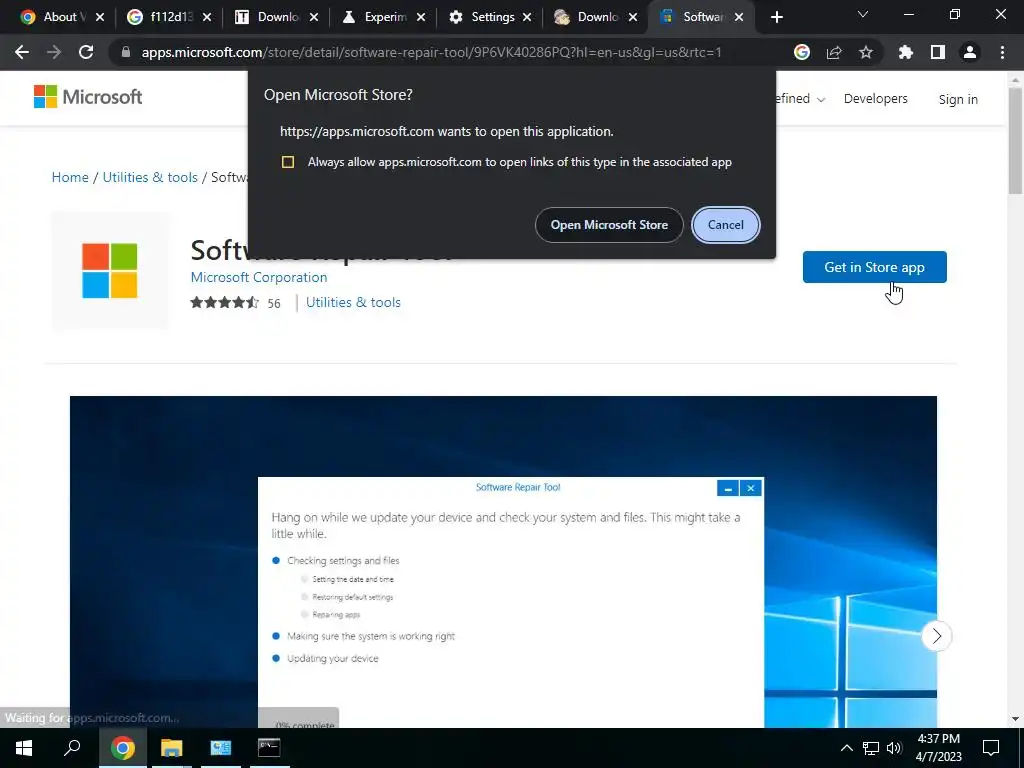Click Software Repair Tool app logo

[x=110, y=270]
